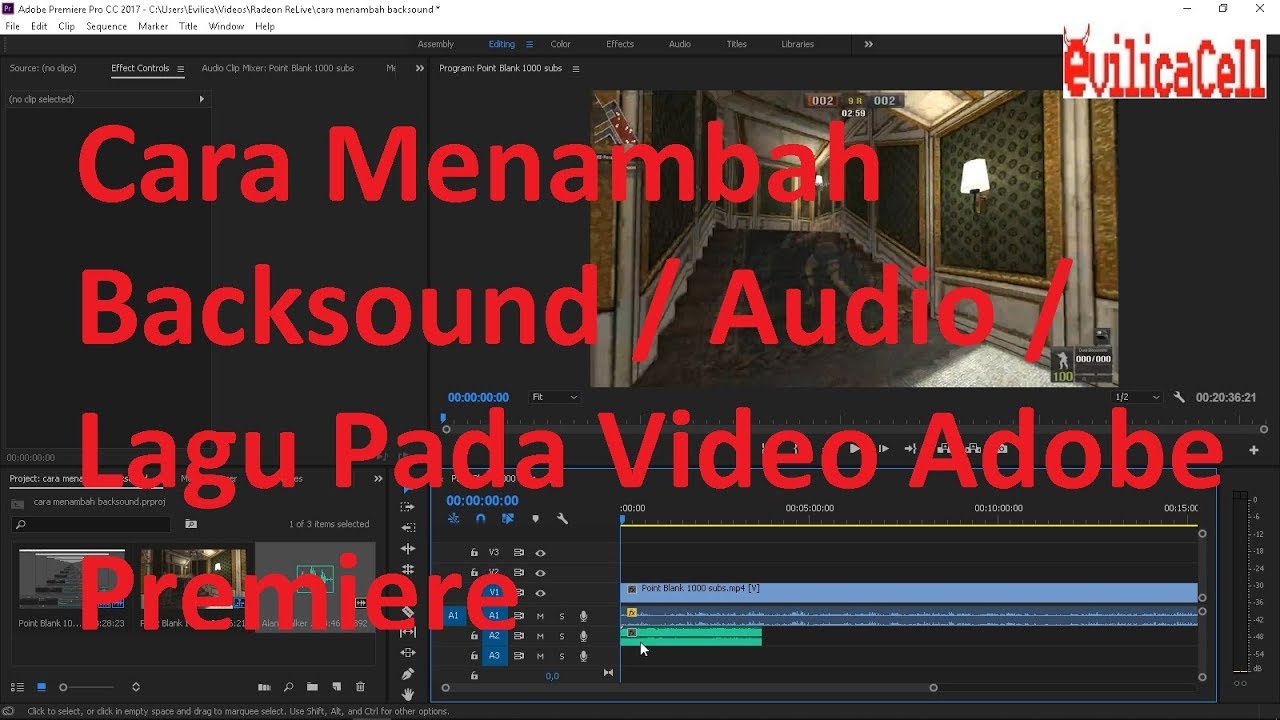Open Program monitor settings wrench

pos(1179,397)
